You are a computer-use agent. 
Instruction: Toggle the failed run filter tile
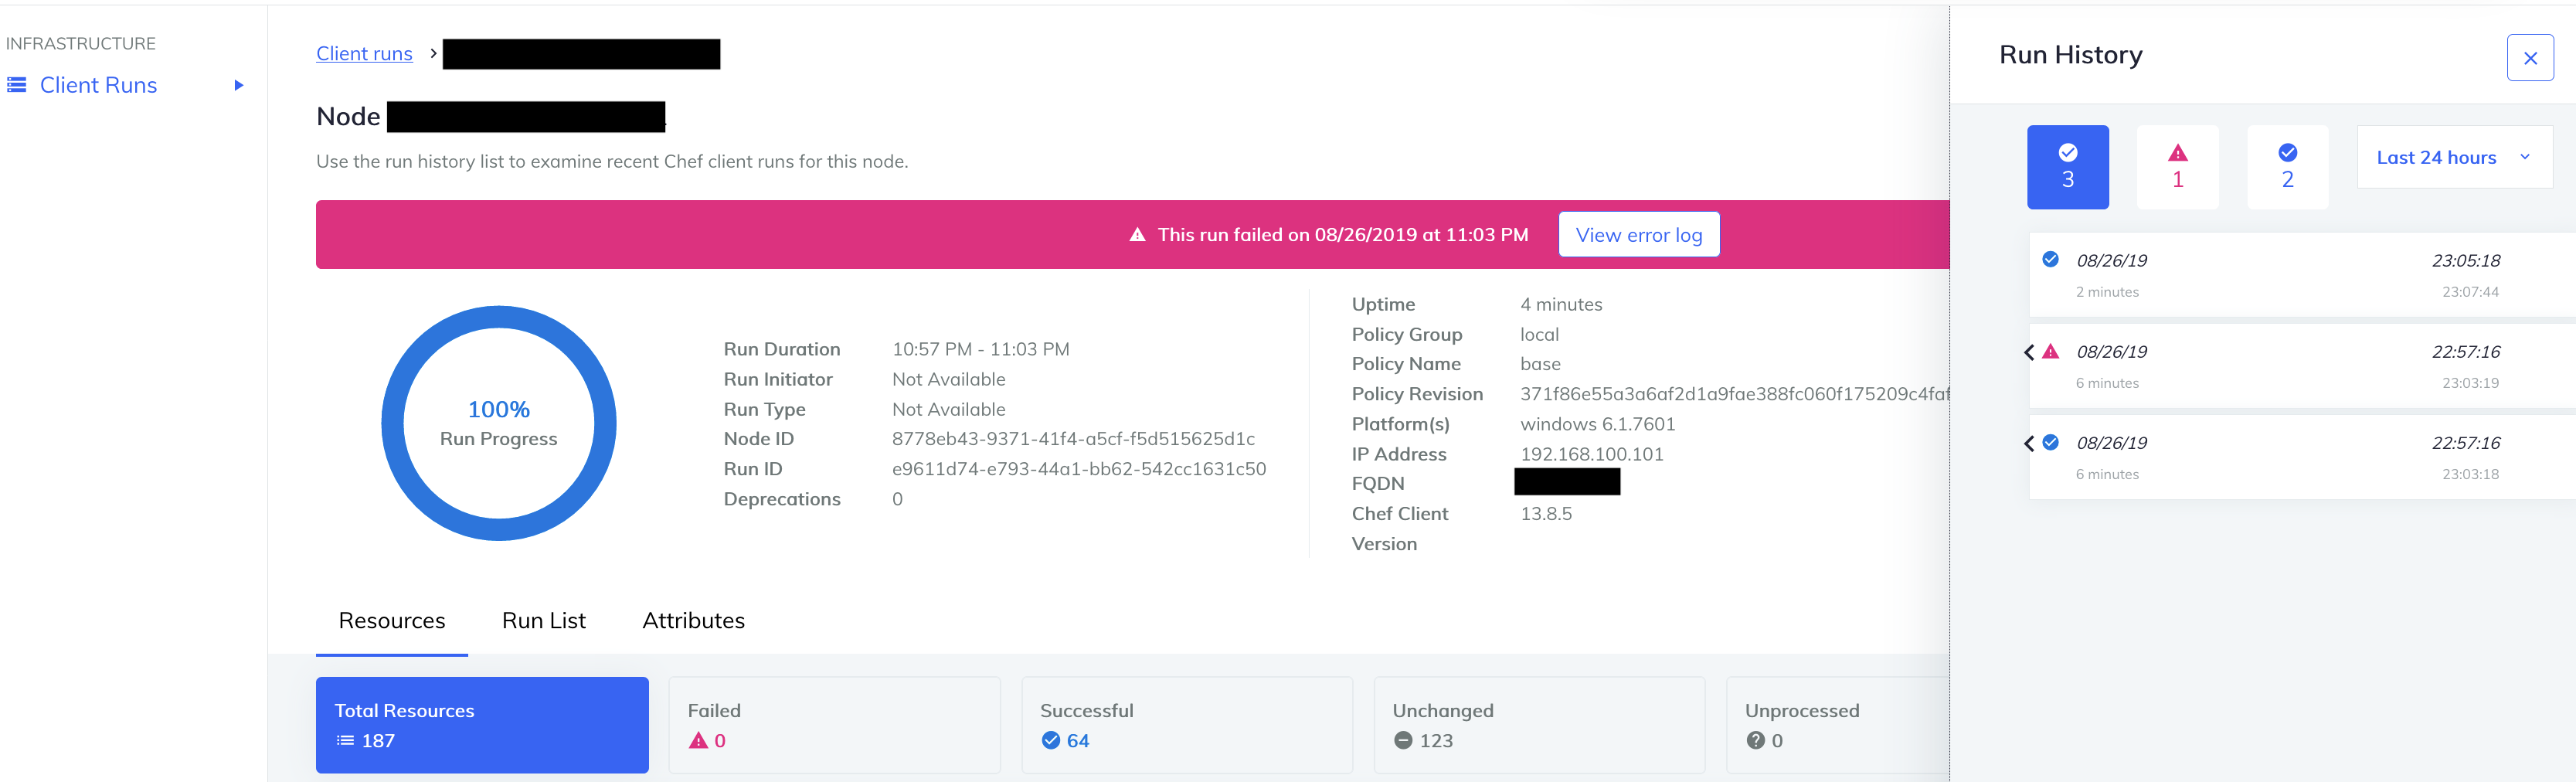pyautogui.click(x=2177, y=167)
